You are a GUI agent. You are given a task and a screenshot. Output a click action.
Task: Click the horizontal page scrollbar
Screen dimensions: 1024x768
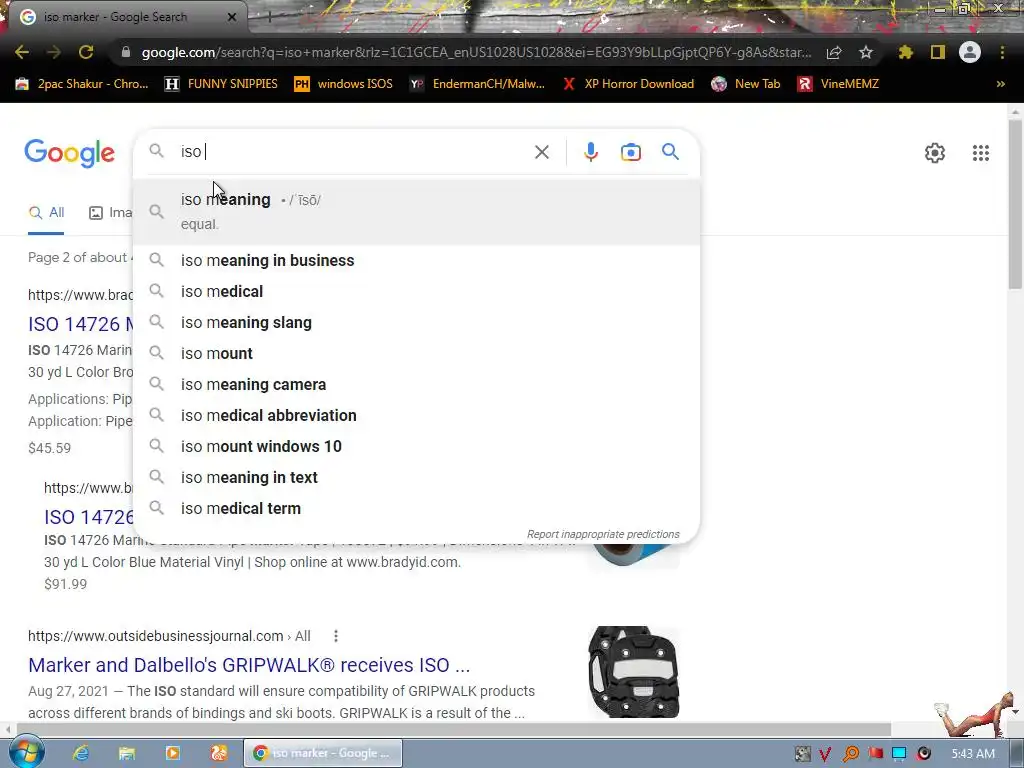pos(453,729)
